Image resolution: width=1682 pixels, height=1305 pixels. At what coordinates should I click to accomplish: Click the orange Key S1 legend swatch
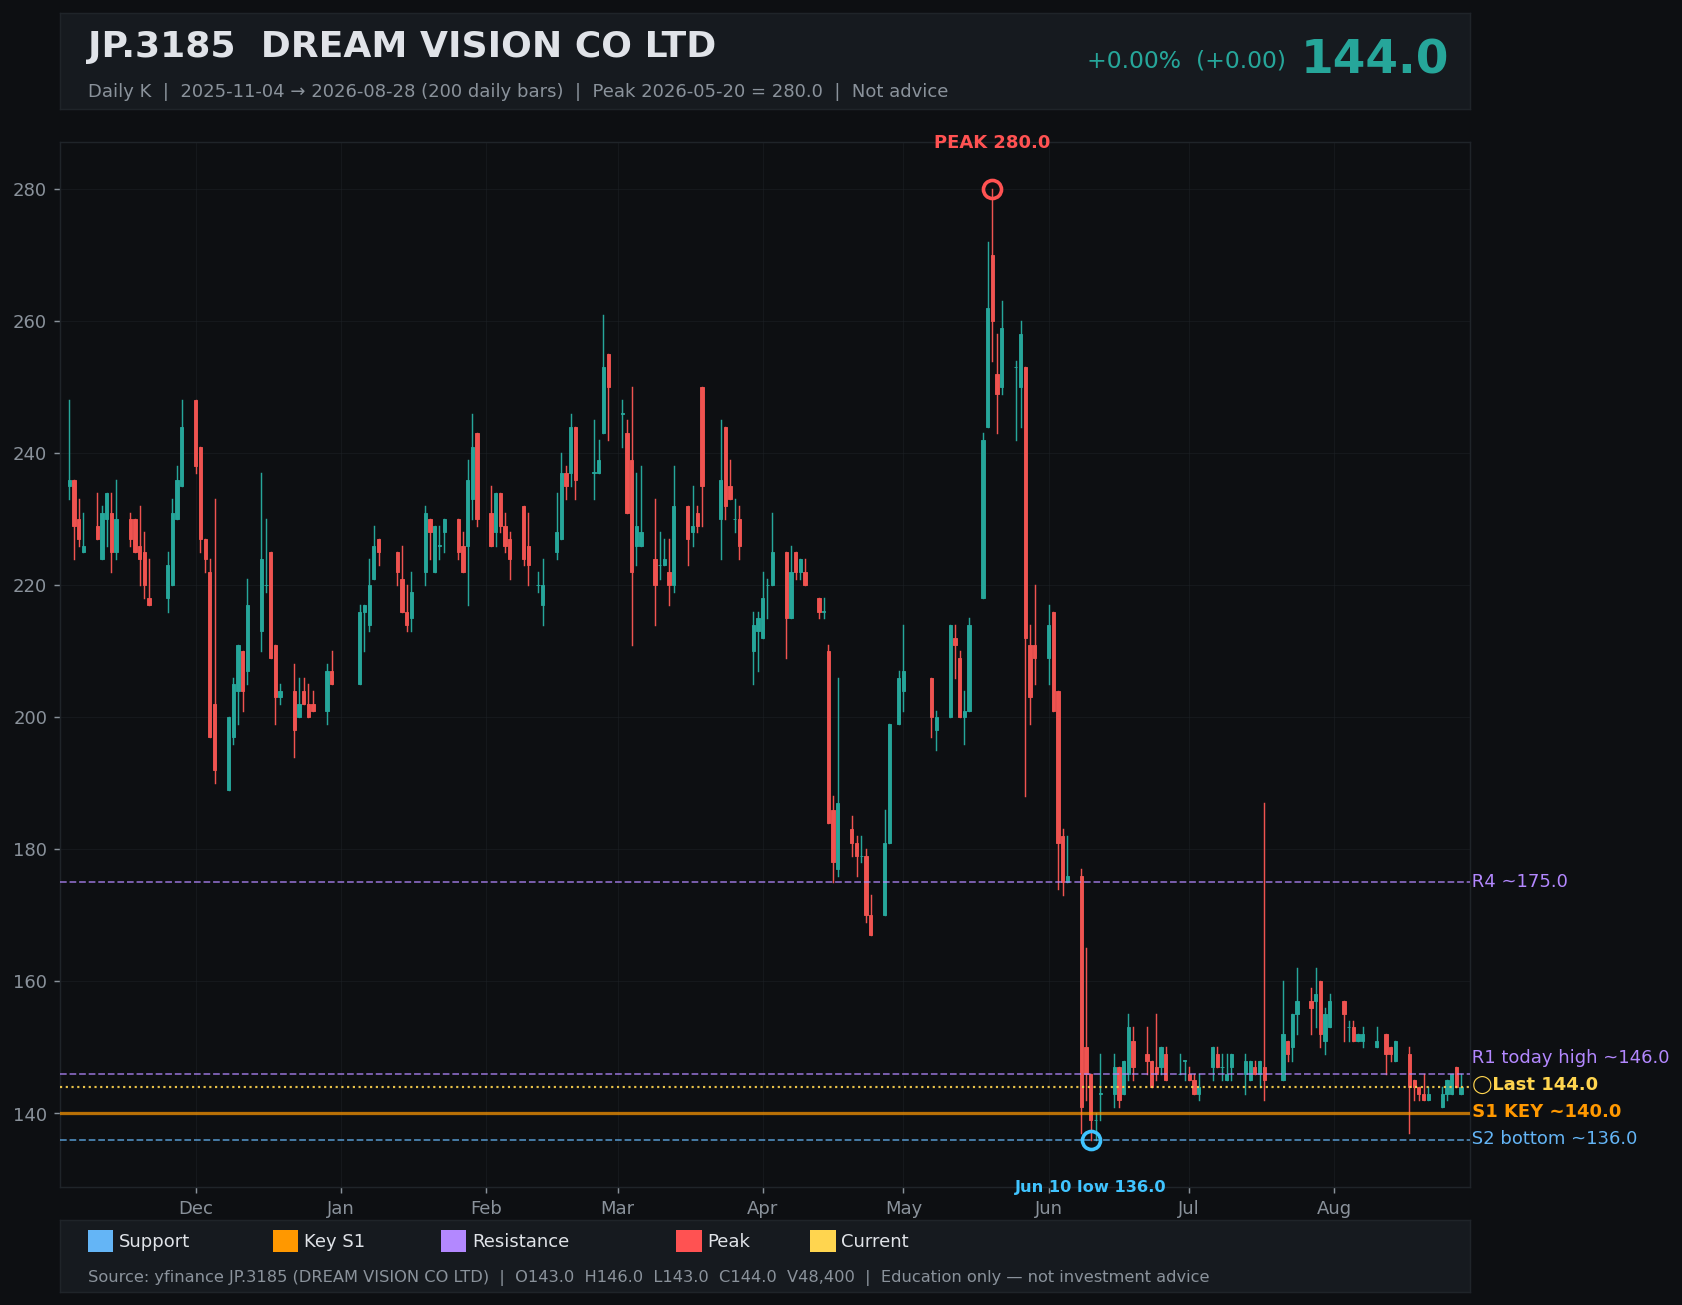(285, 1241)
